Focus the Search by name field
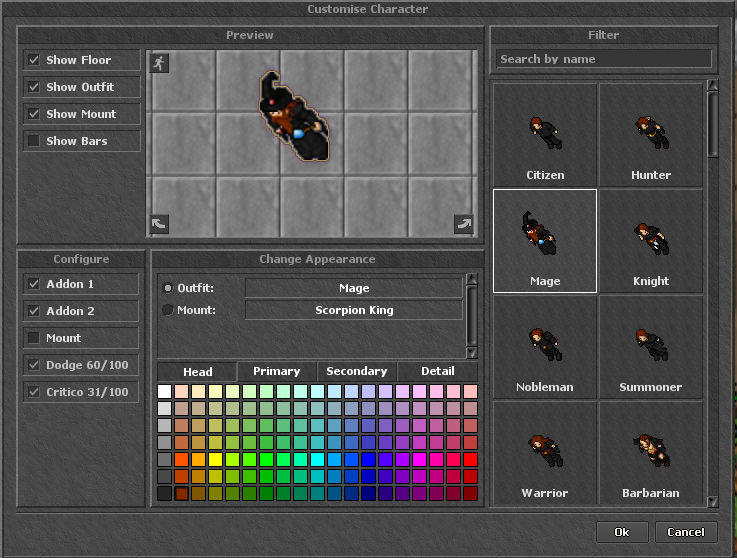This screenshot has width=737, height=558. pos(604,59)
